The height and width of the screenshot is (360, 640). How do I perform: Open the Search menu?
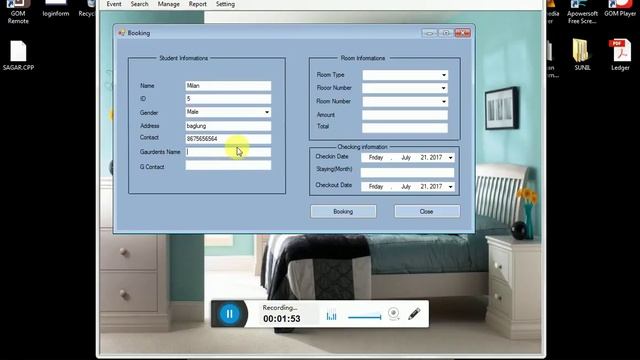[140, 4]
